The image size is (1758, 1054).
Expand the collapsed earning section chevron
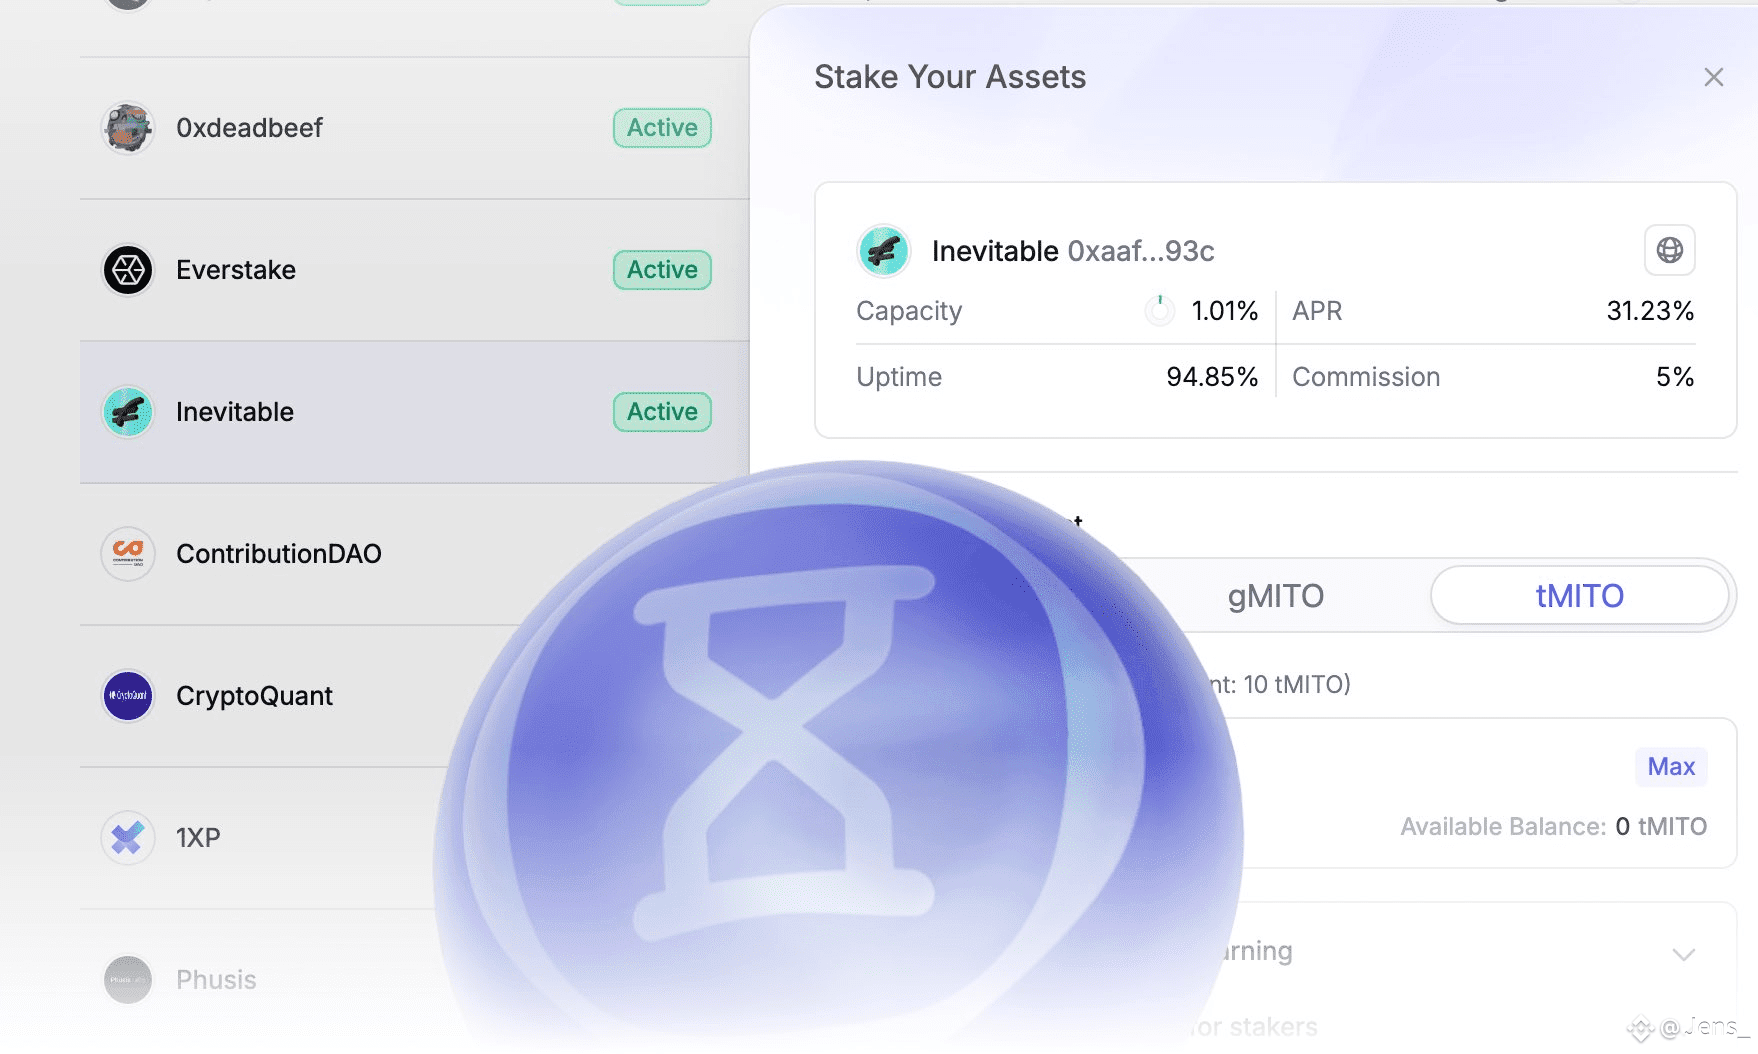click(1684, 954)
